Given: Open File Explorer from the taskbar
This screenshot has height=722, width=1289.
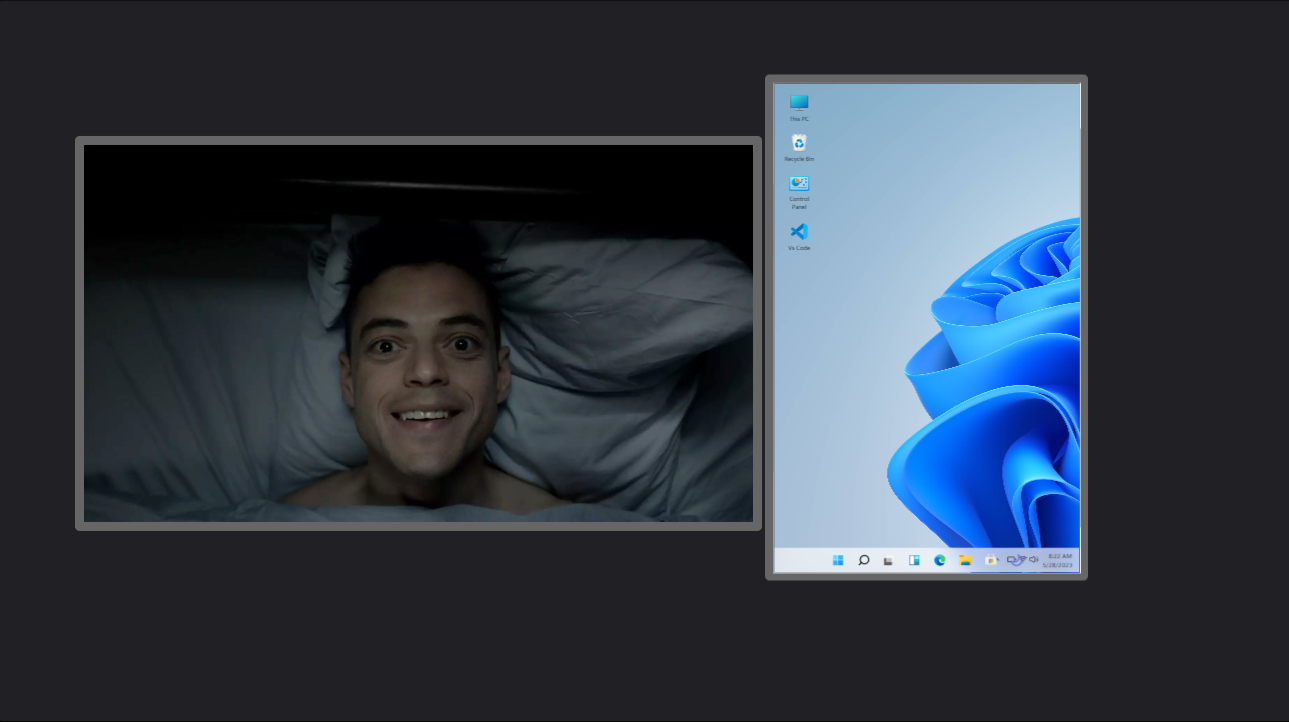Looking at the screenshot, I should coord(965,560).
